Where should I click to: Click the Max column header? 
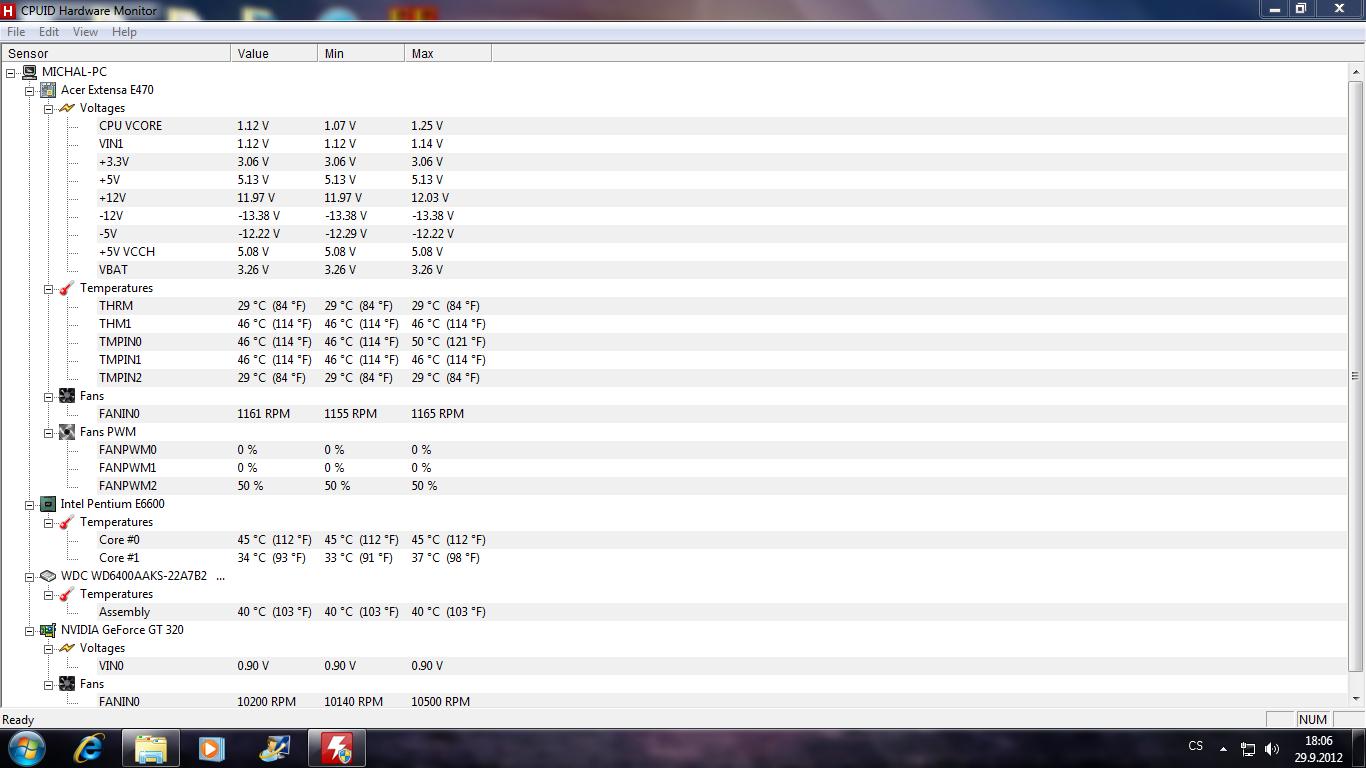coord(448,53)
